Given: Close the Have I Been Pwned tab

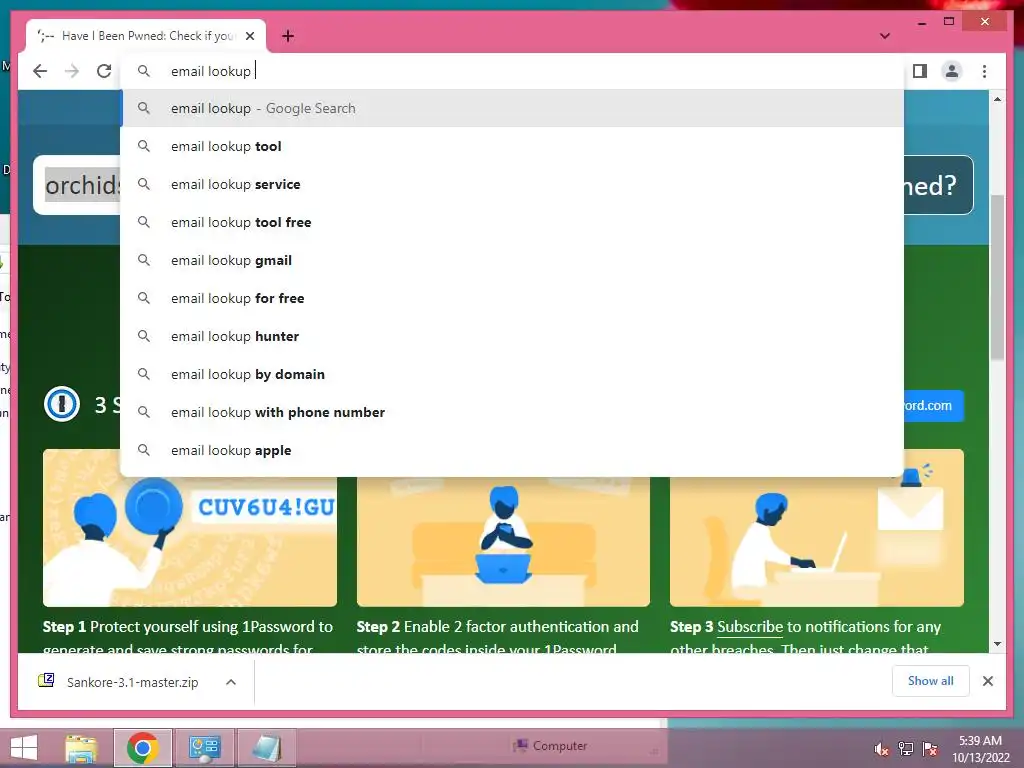Looking at the screenshot, I should [x=250, y=36].
